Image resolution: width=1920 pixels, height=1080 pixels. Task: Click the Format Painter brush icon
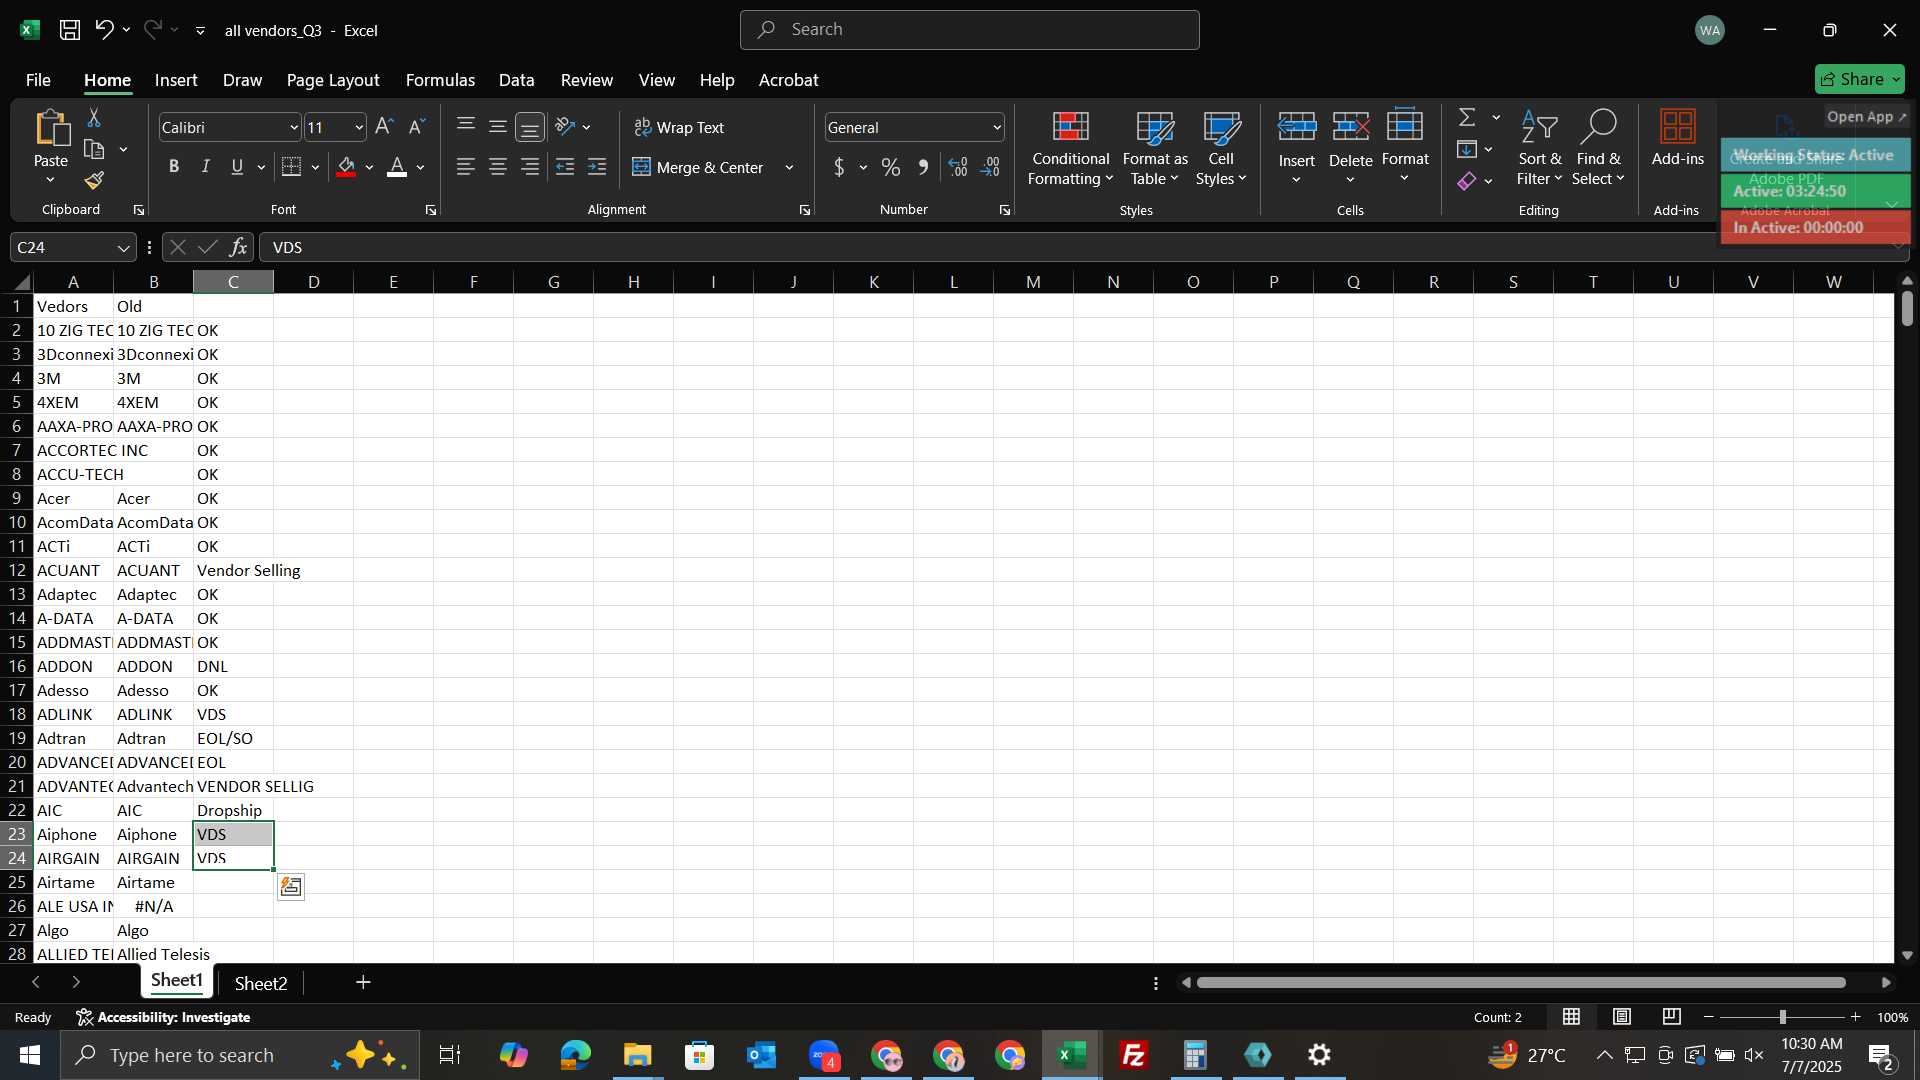94,181
